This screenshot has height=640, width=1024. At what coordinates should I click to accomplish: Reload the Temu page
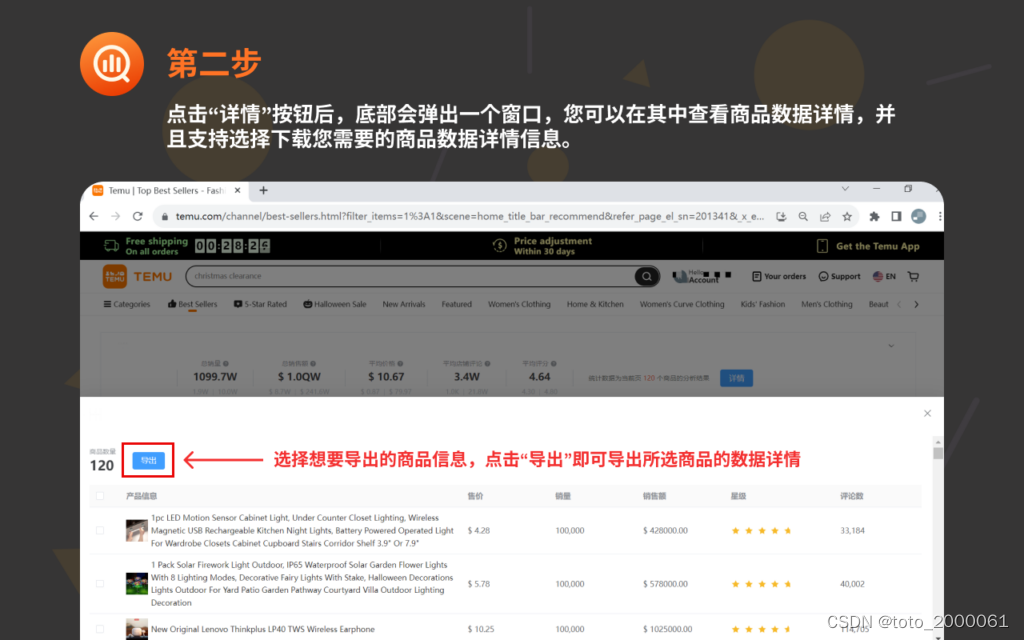(x=137, y=216)
